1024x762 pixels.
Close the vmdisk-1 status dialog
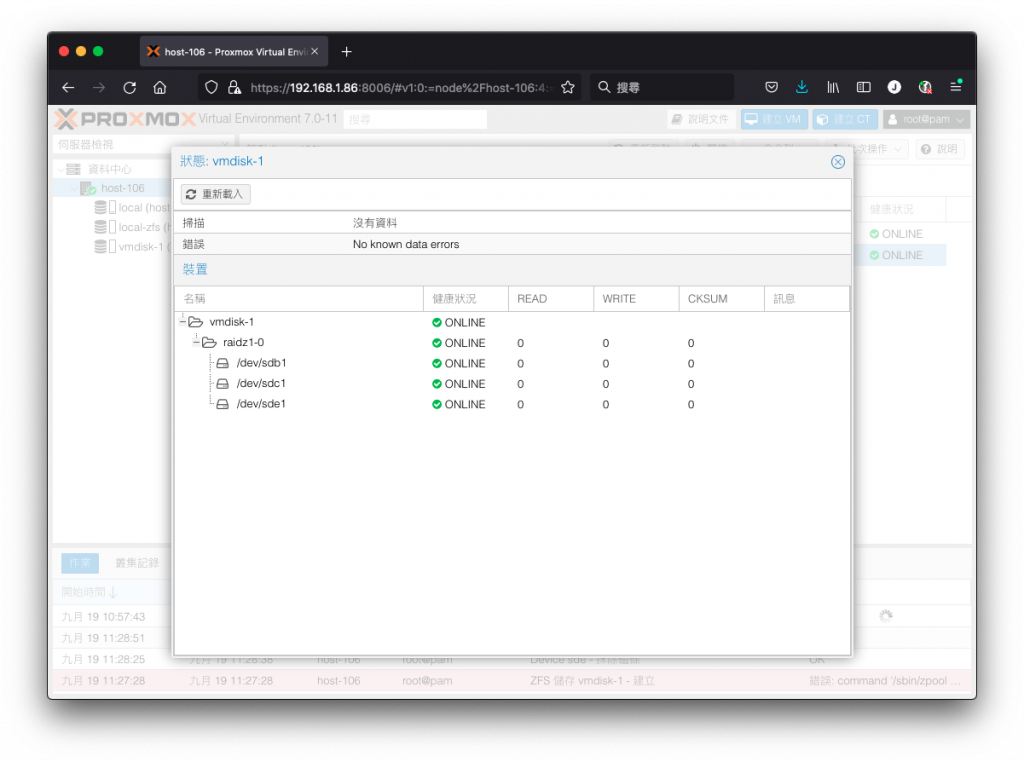coord(838,162)
